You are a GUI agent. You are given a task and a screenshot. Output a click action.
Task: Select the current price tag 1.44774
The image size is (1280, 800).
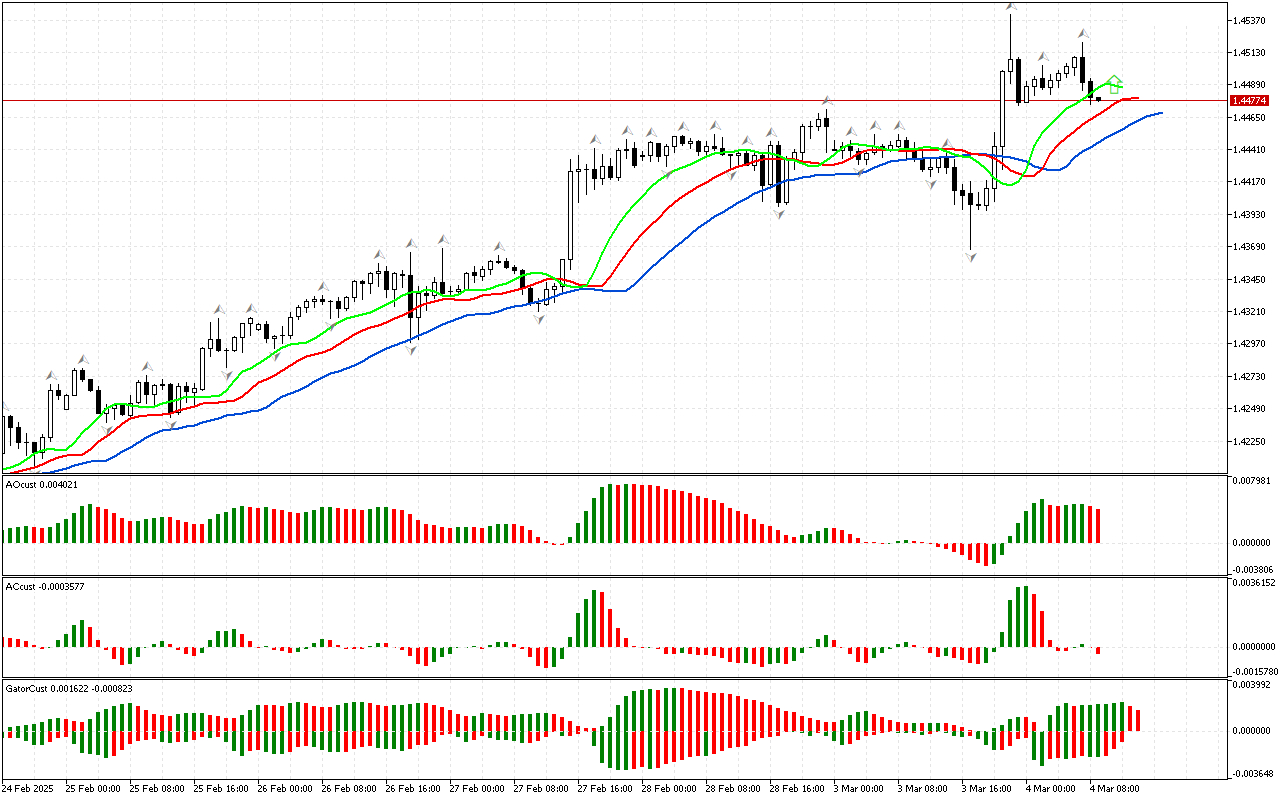pos(1250,100)
